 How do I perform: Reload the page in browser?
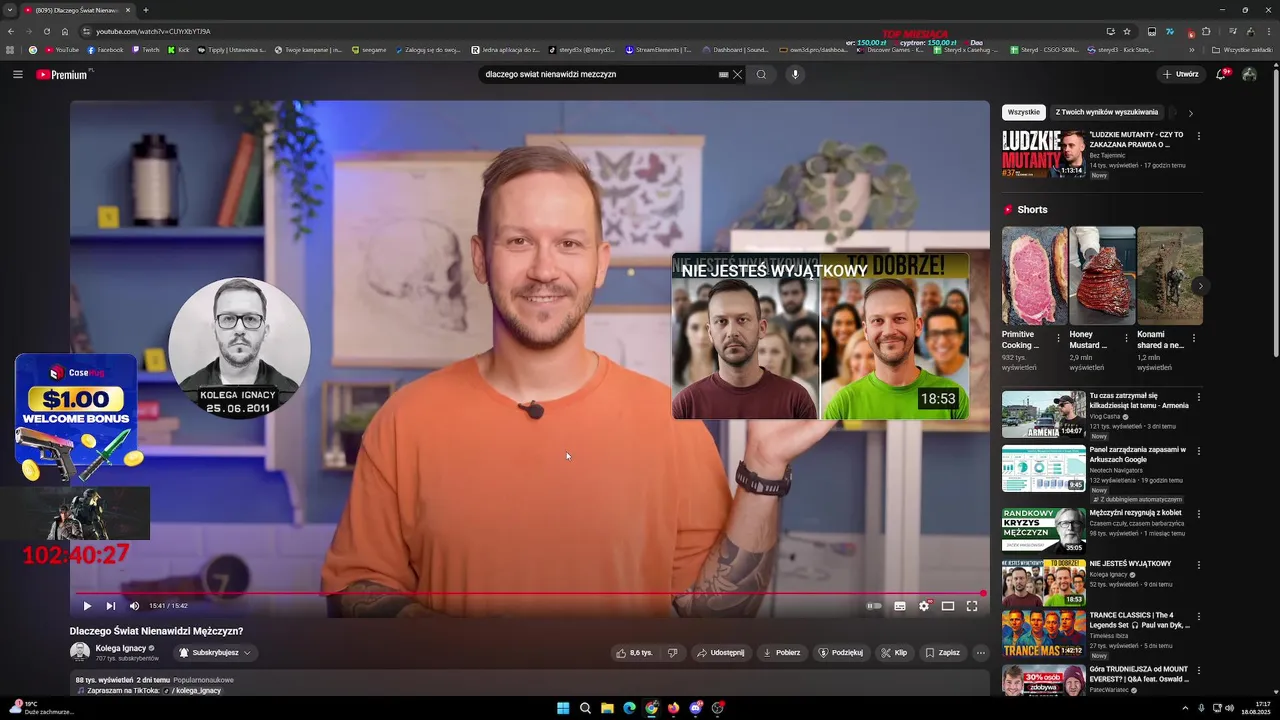(46, 31)
